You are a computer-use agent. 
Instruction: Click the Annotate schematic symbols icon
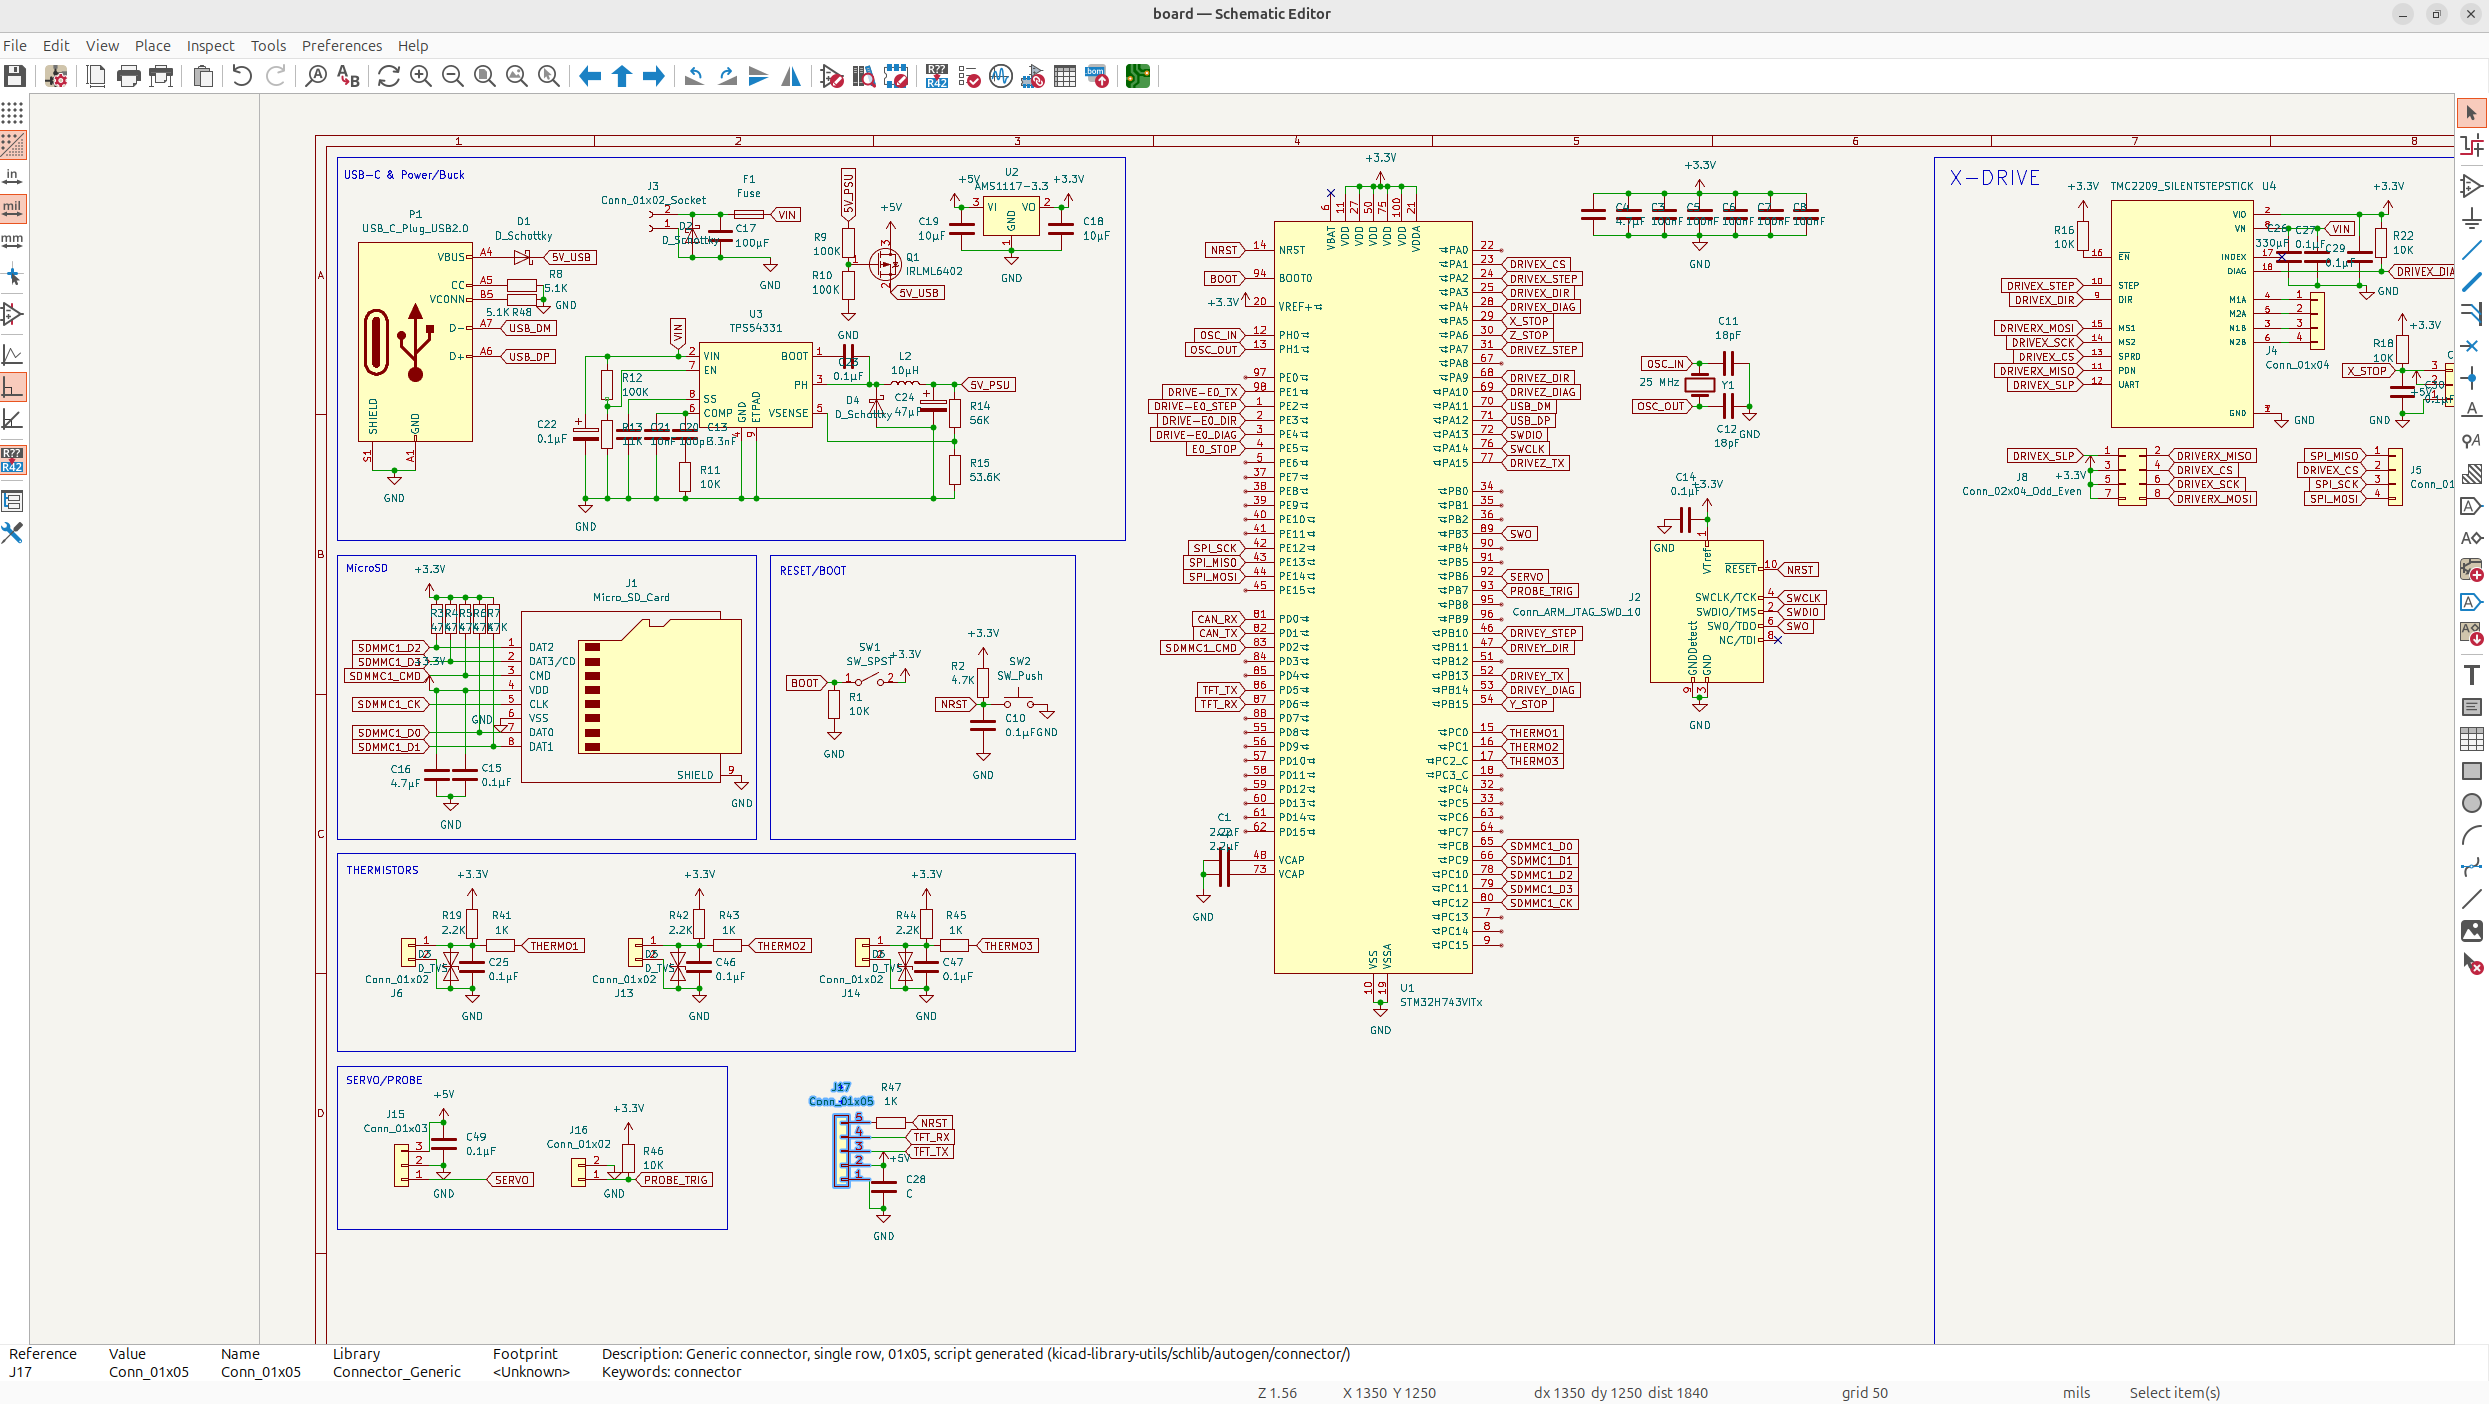point(937,77)
